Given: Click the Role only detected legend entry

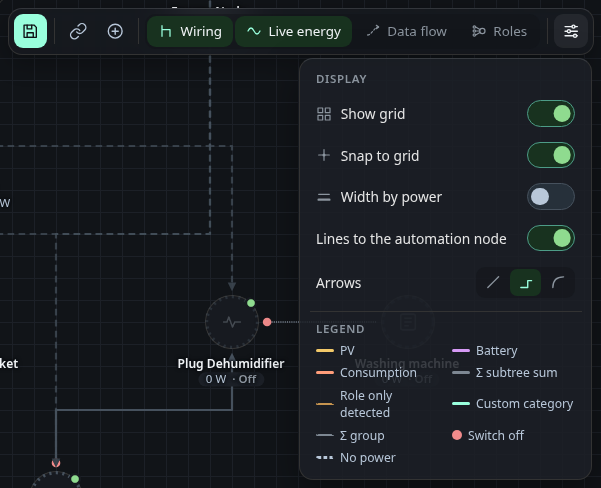Looking at the screenshot, I should (x=354, y=404).
